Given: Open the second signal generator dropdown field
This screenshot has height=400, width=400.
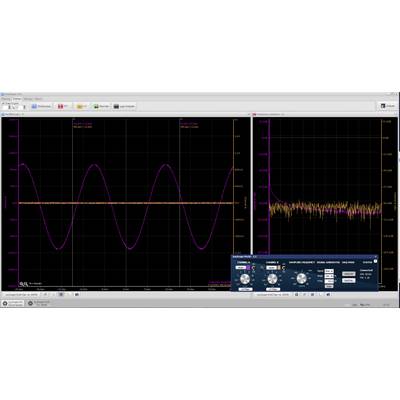Looking at the screenshot, I should point(329,276).
